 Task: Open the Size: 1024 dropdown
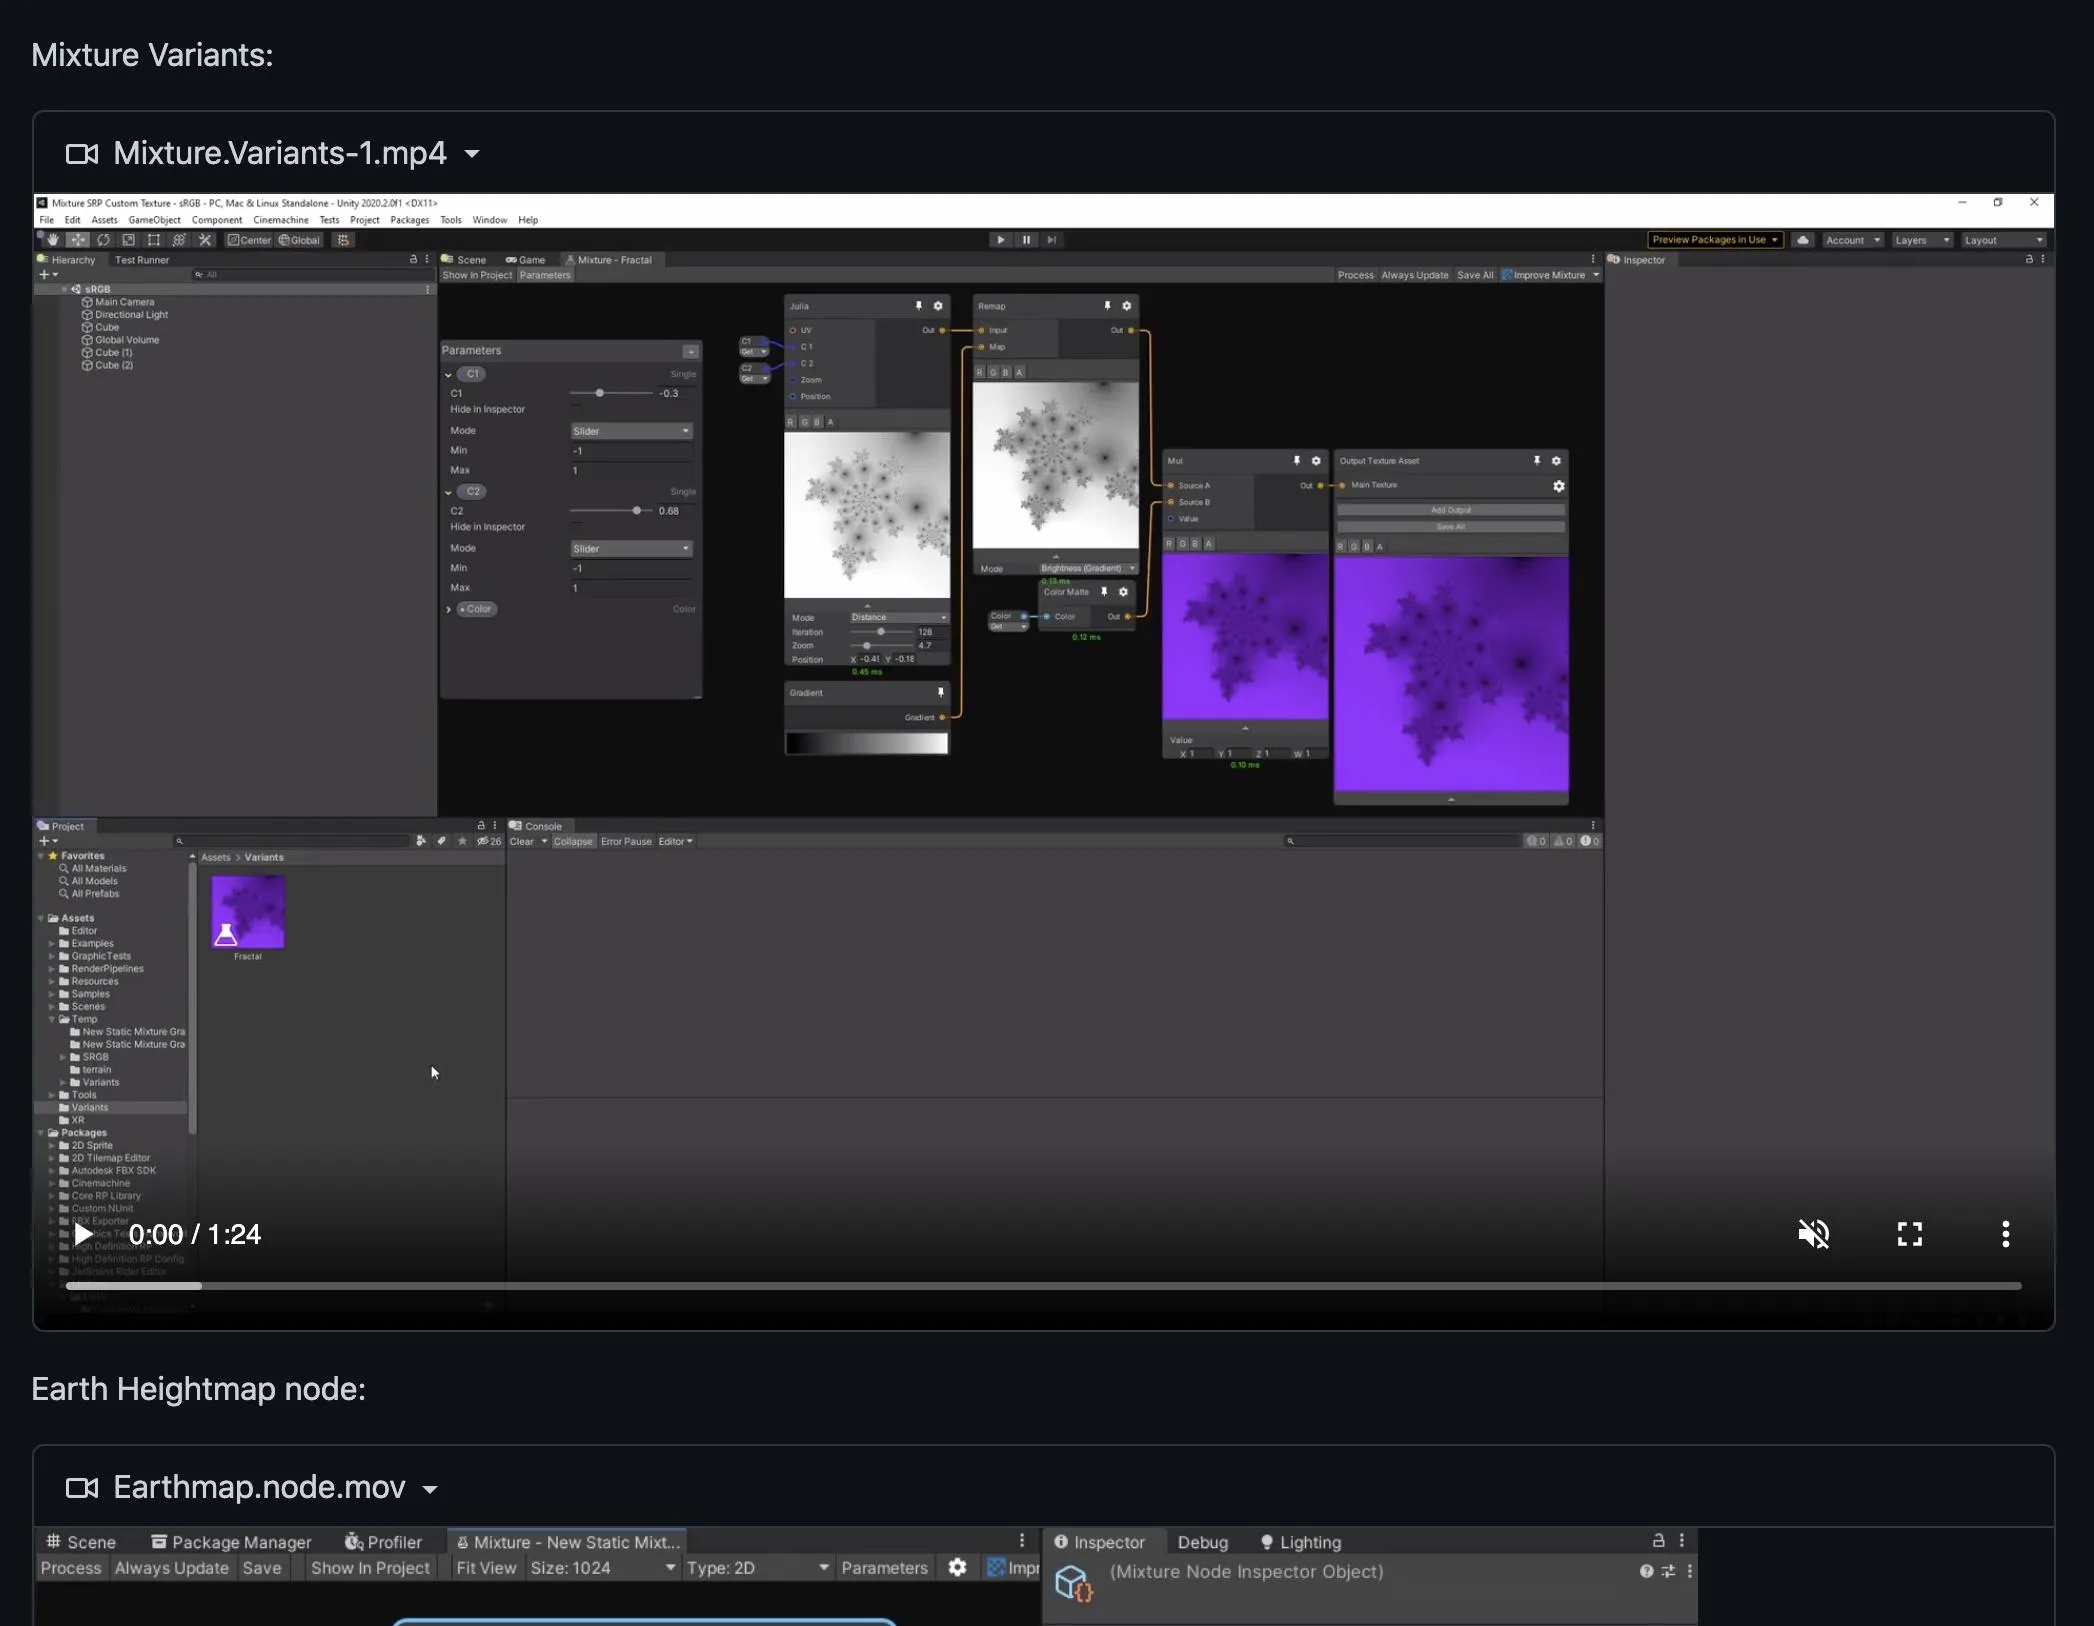tap(602, 1568)
